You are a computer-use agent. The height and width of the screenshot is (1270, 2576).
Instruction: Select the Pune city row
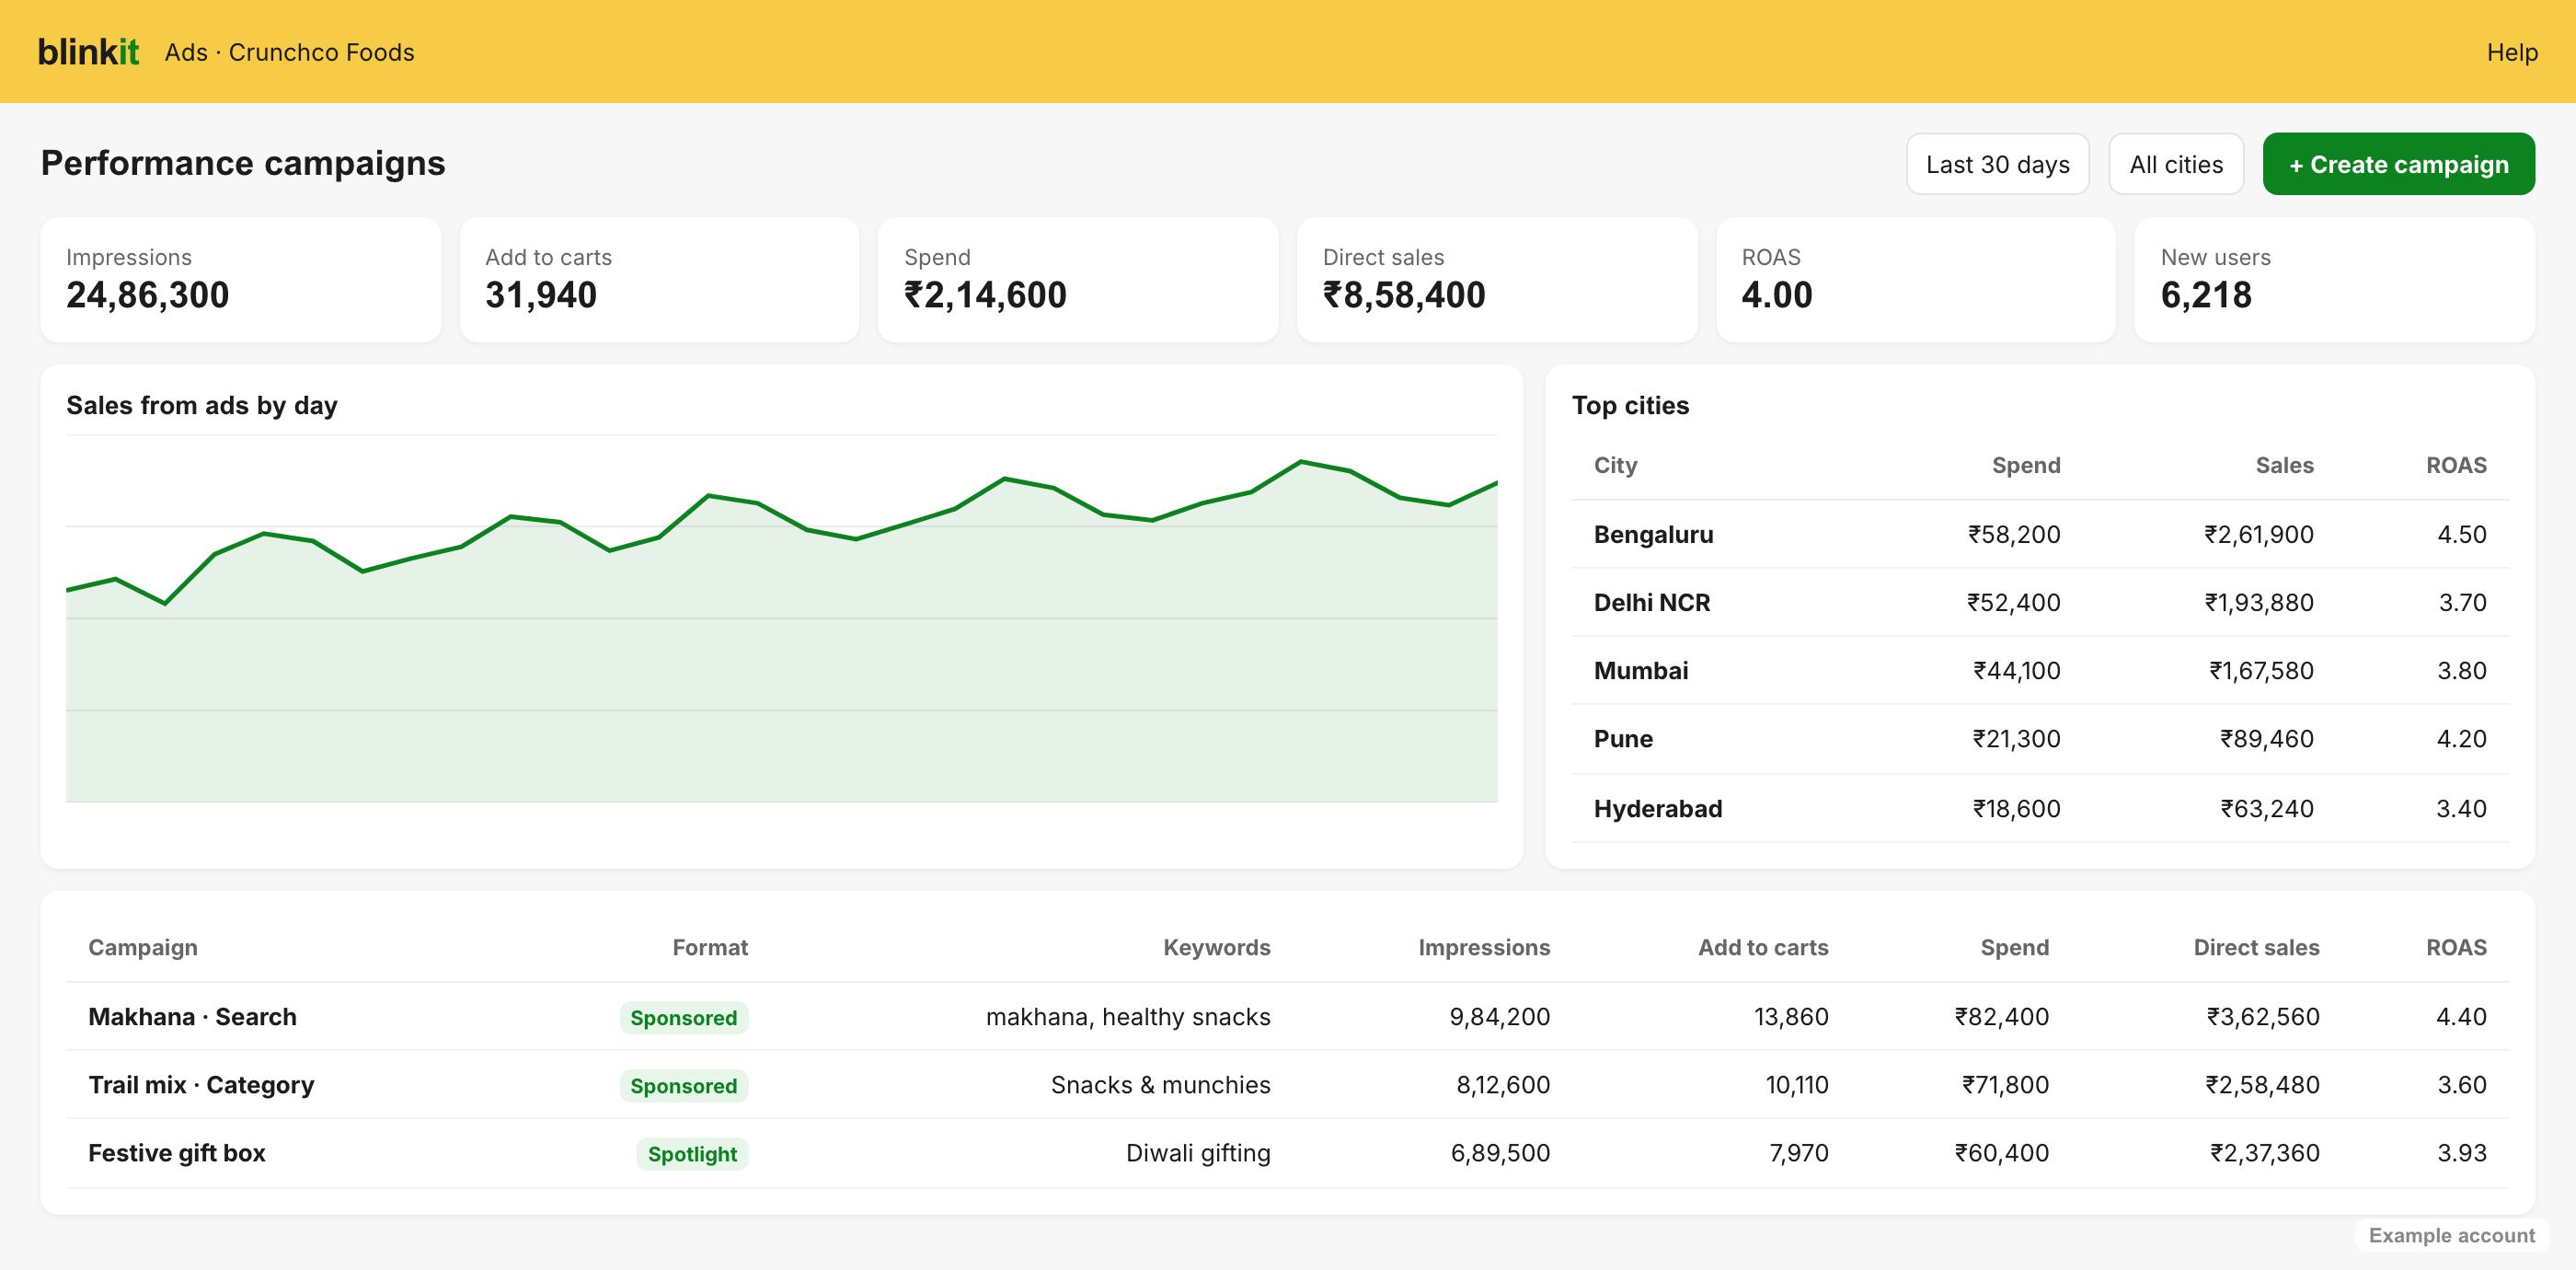[2040, 739]
